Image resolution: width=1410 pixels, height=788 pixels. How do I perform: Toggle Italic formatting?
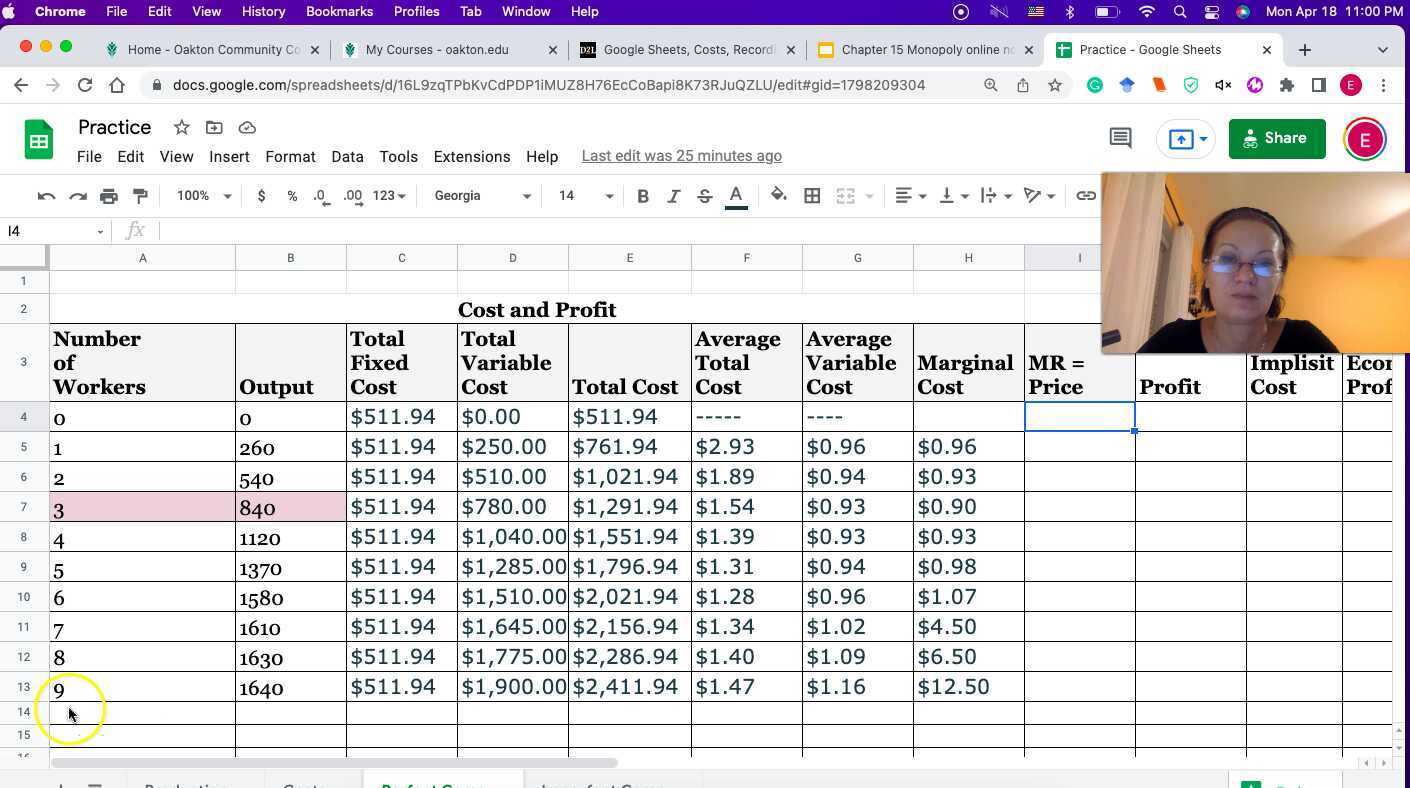(x=673, y=196)
